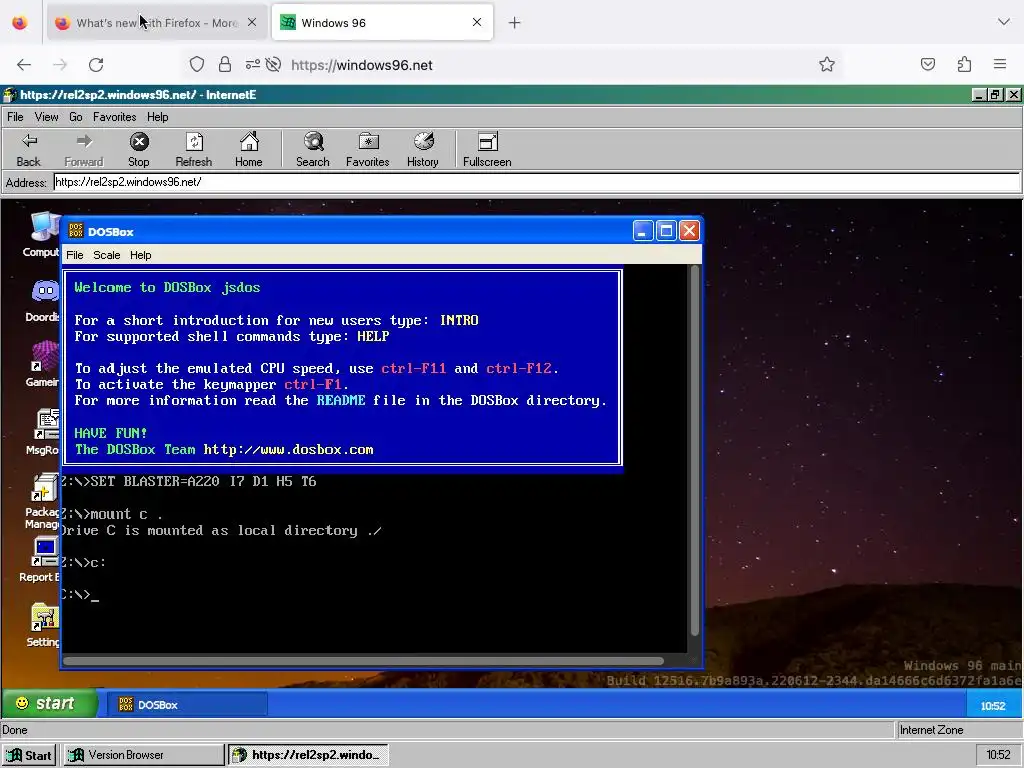Reload the page in Firefox
Image resolution: width=1024 pixels, height=768 pixels.
point(96,65)
